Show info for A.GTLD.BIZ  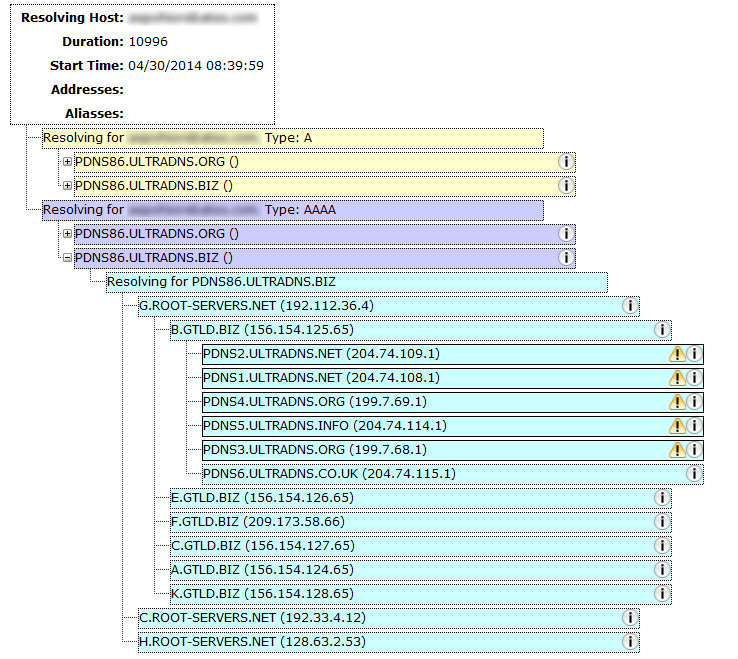point(662,570)
